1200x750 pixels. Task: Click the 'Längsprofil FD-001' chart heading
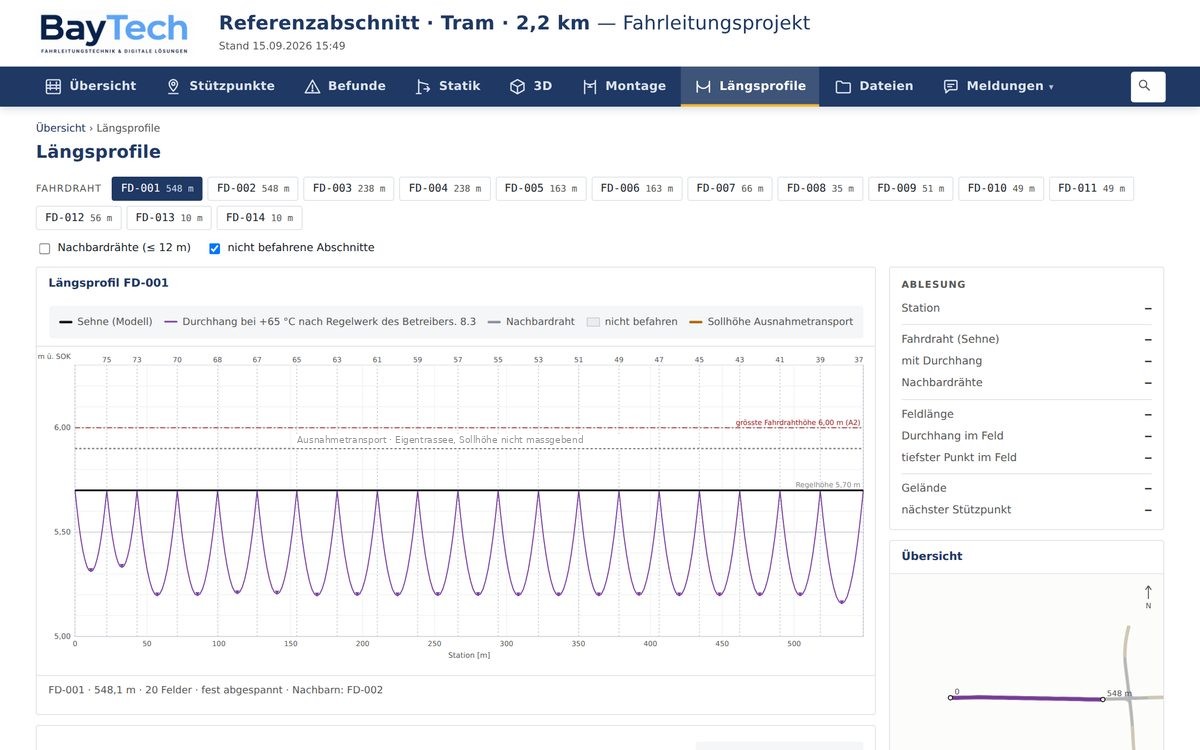click(x=108, y=283)
